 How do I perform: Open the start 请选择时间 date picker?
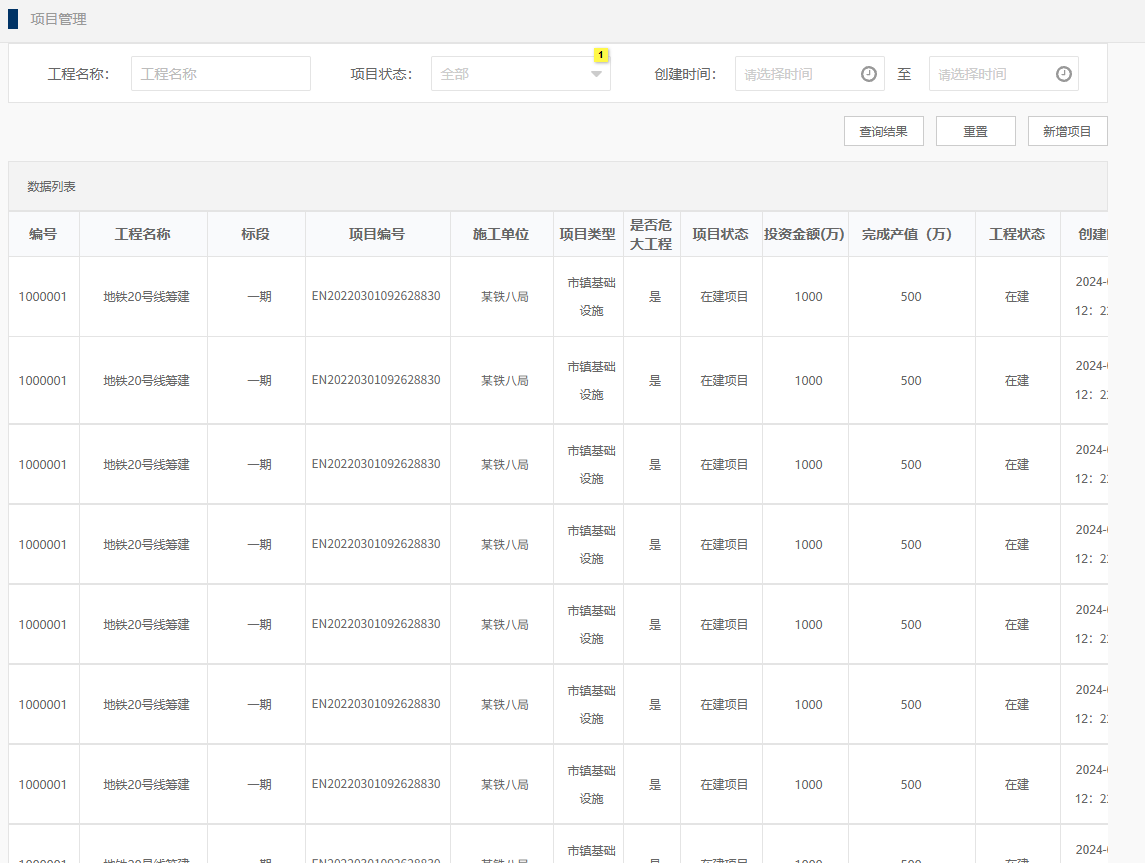pos(798,74)
